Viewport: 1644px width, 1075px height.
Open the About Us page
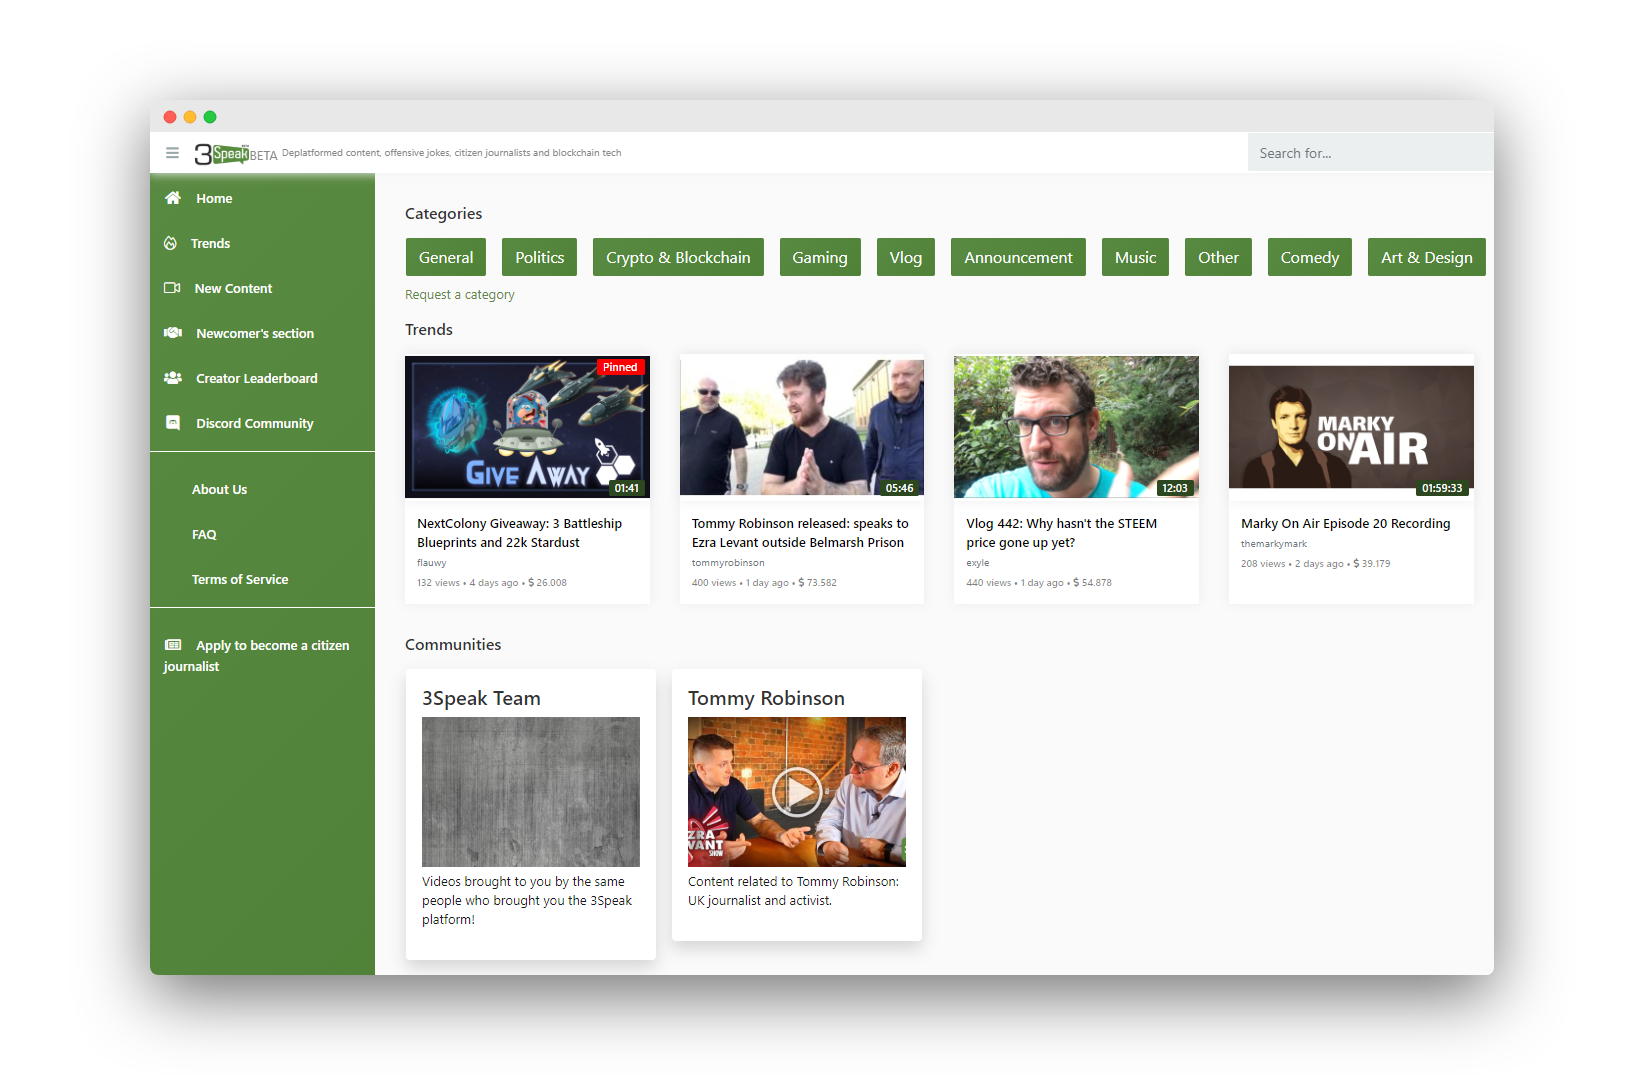click(x=219, y=490)
